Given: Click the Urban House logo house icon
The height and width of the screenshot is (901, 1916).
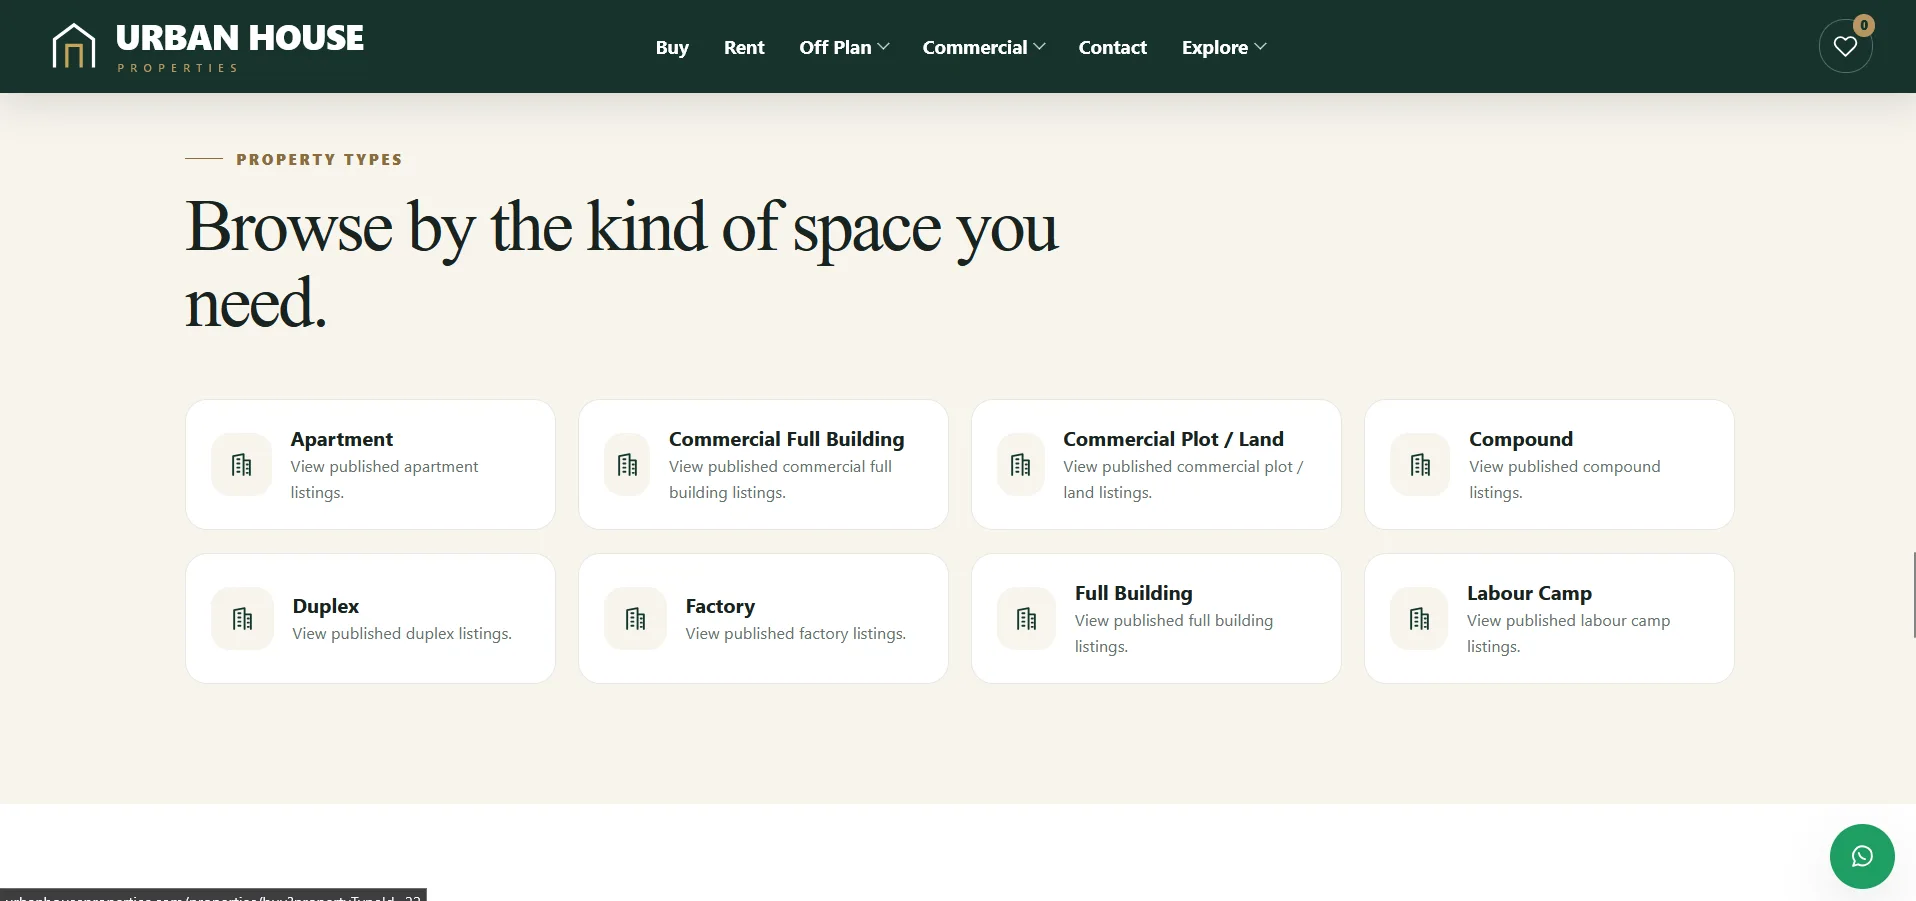Looking at the screenshot, I should coord(74,46).
